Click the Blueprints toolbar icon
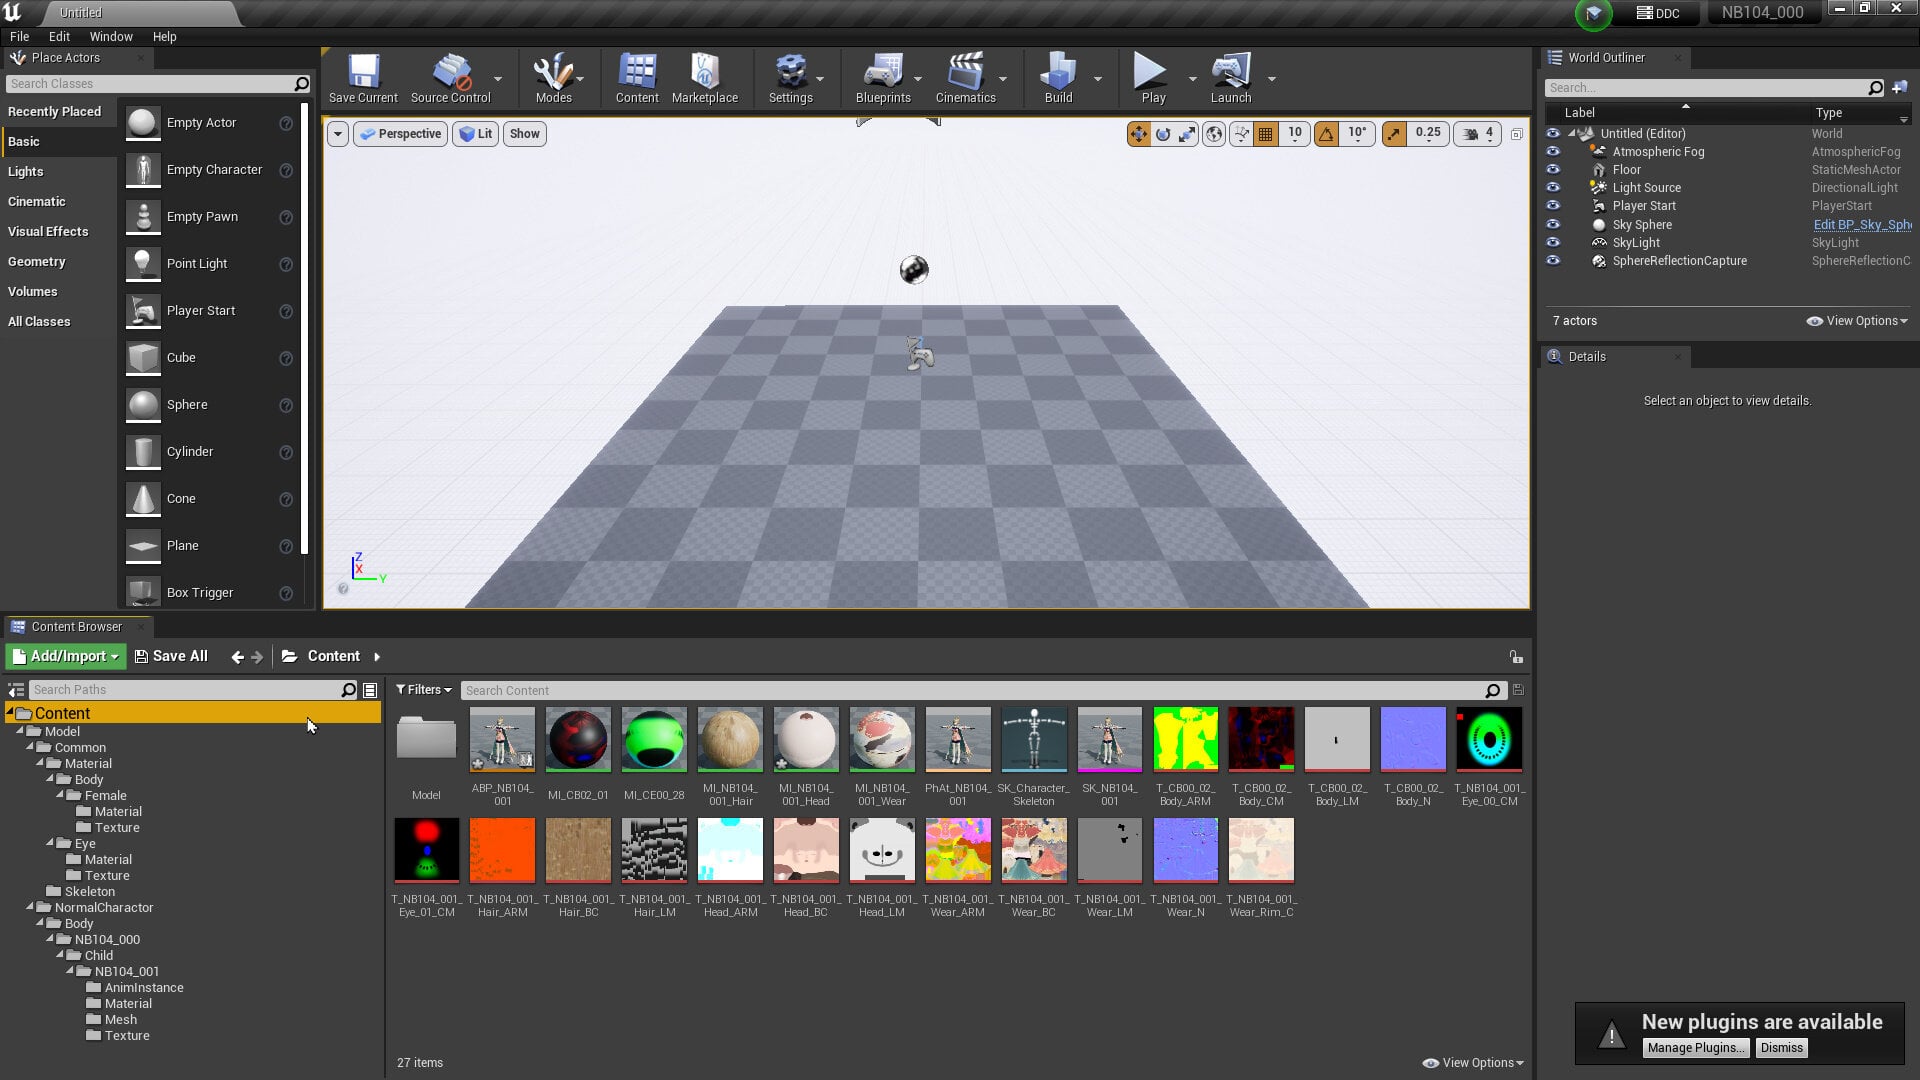1920x1080 pixels. (883, 78)
